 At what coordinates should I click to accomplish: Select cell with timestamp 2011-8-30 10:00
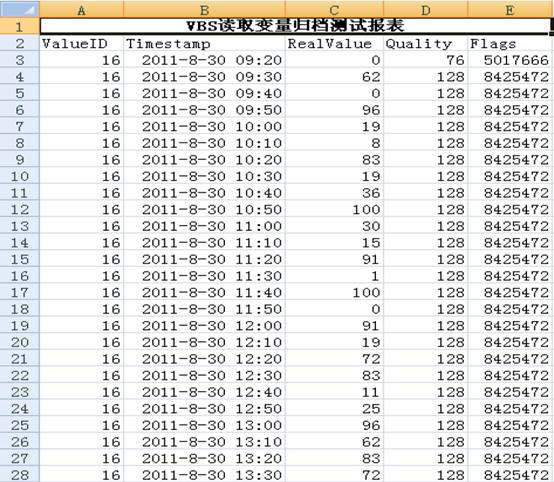(205, 127)
